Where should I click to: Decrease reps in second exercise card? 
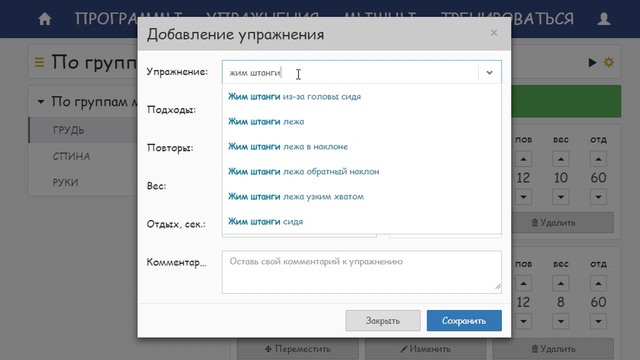523,321
